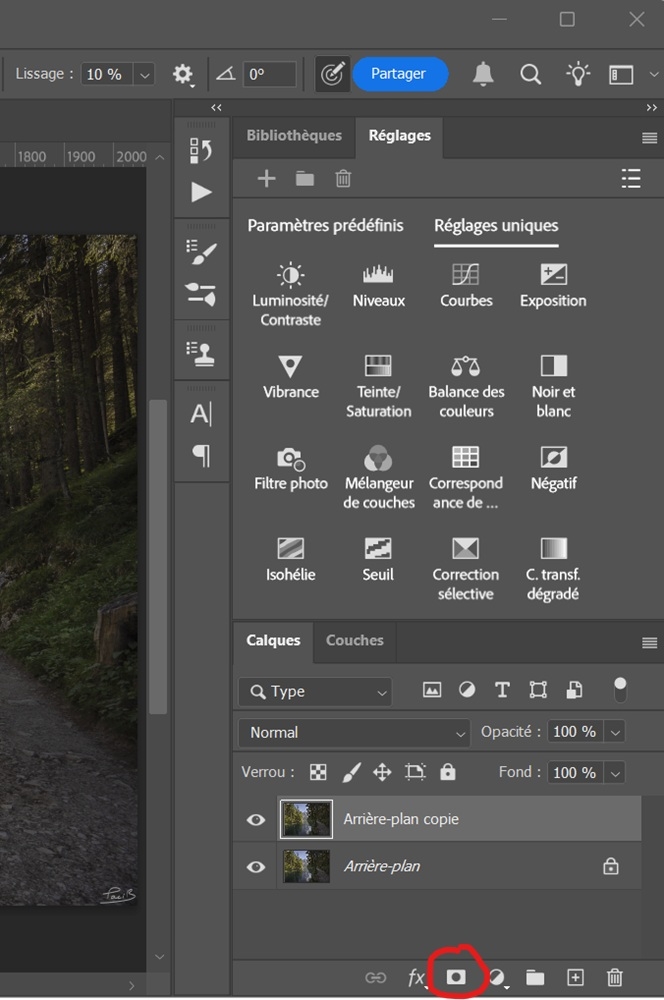
Task: Toggle visibility of the Arrière-plan layer
Action: (x=256, y=867)
